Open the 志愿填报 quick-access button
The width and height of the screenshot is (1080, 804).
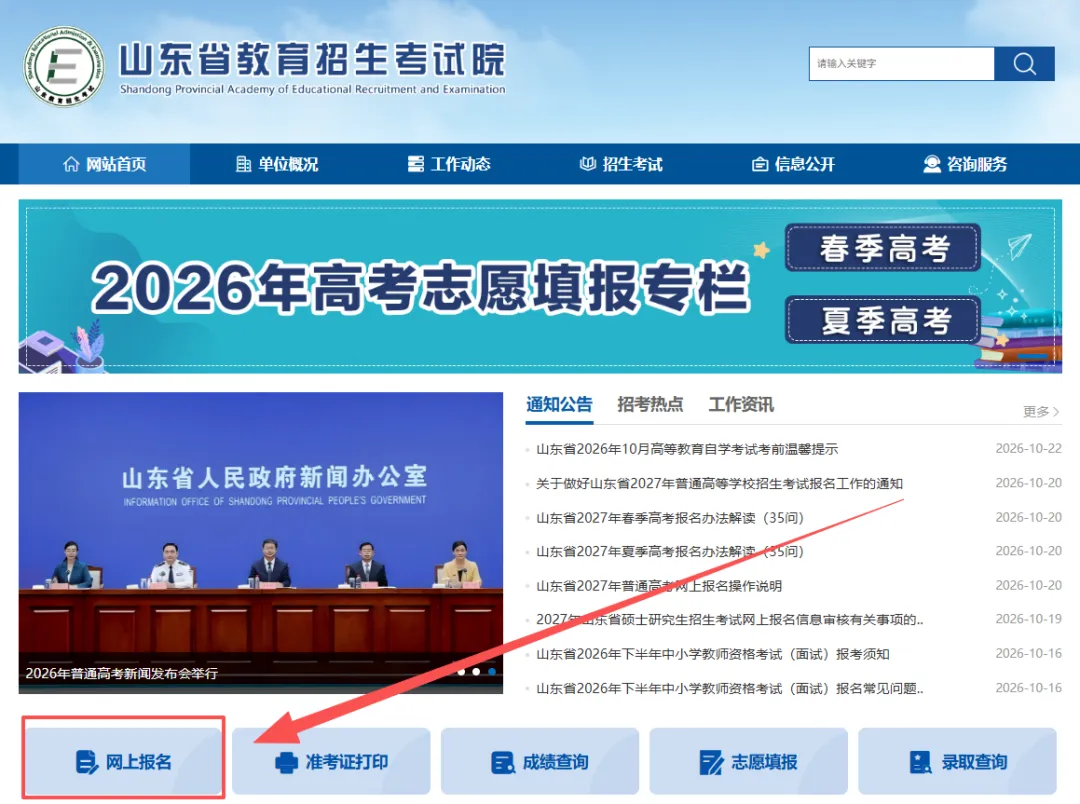tap(749, 761)
